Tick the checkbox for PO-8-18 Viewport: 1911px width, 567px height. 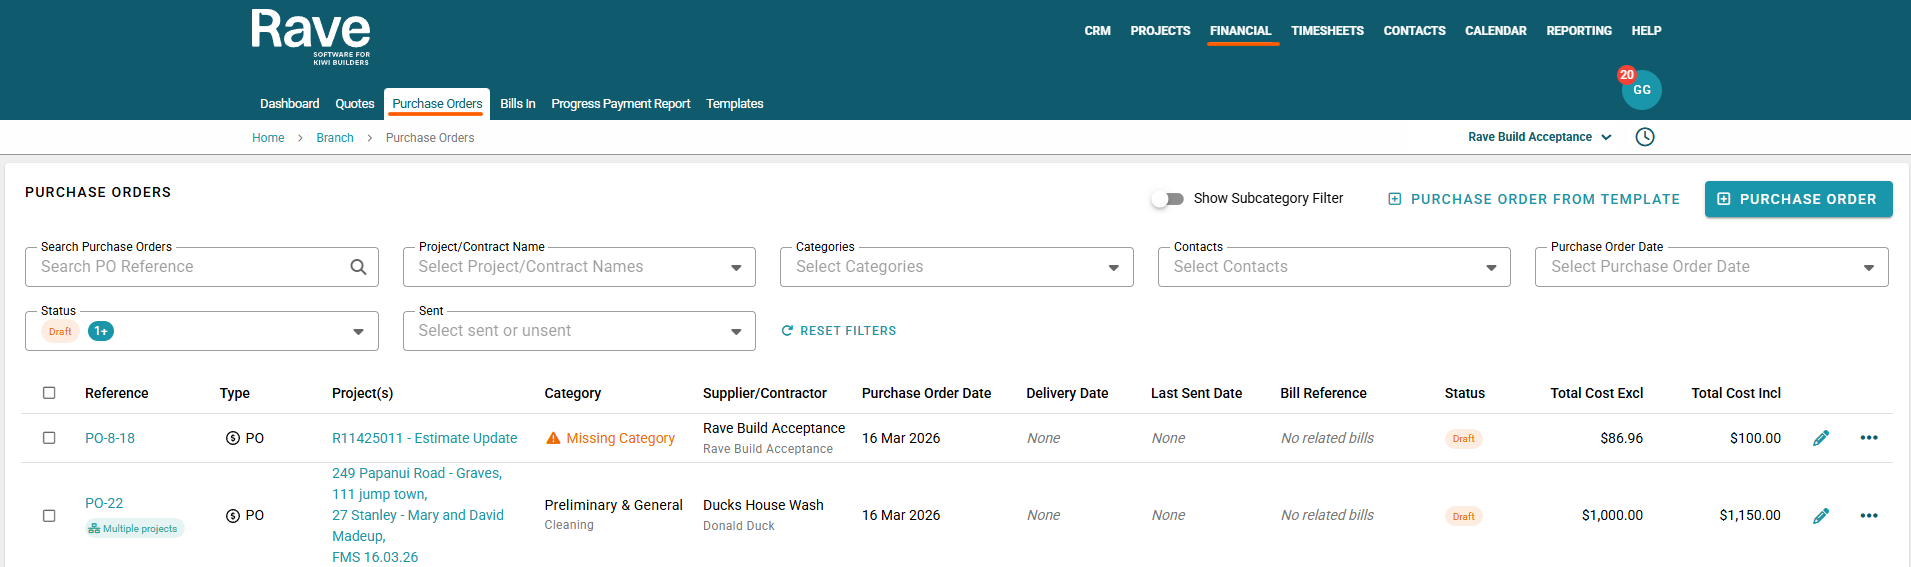tap(49, 438)
